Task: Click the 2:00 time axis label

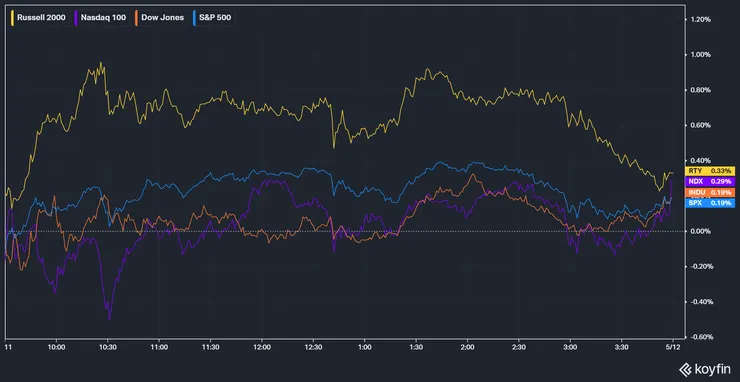Action: (467, 347)
